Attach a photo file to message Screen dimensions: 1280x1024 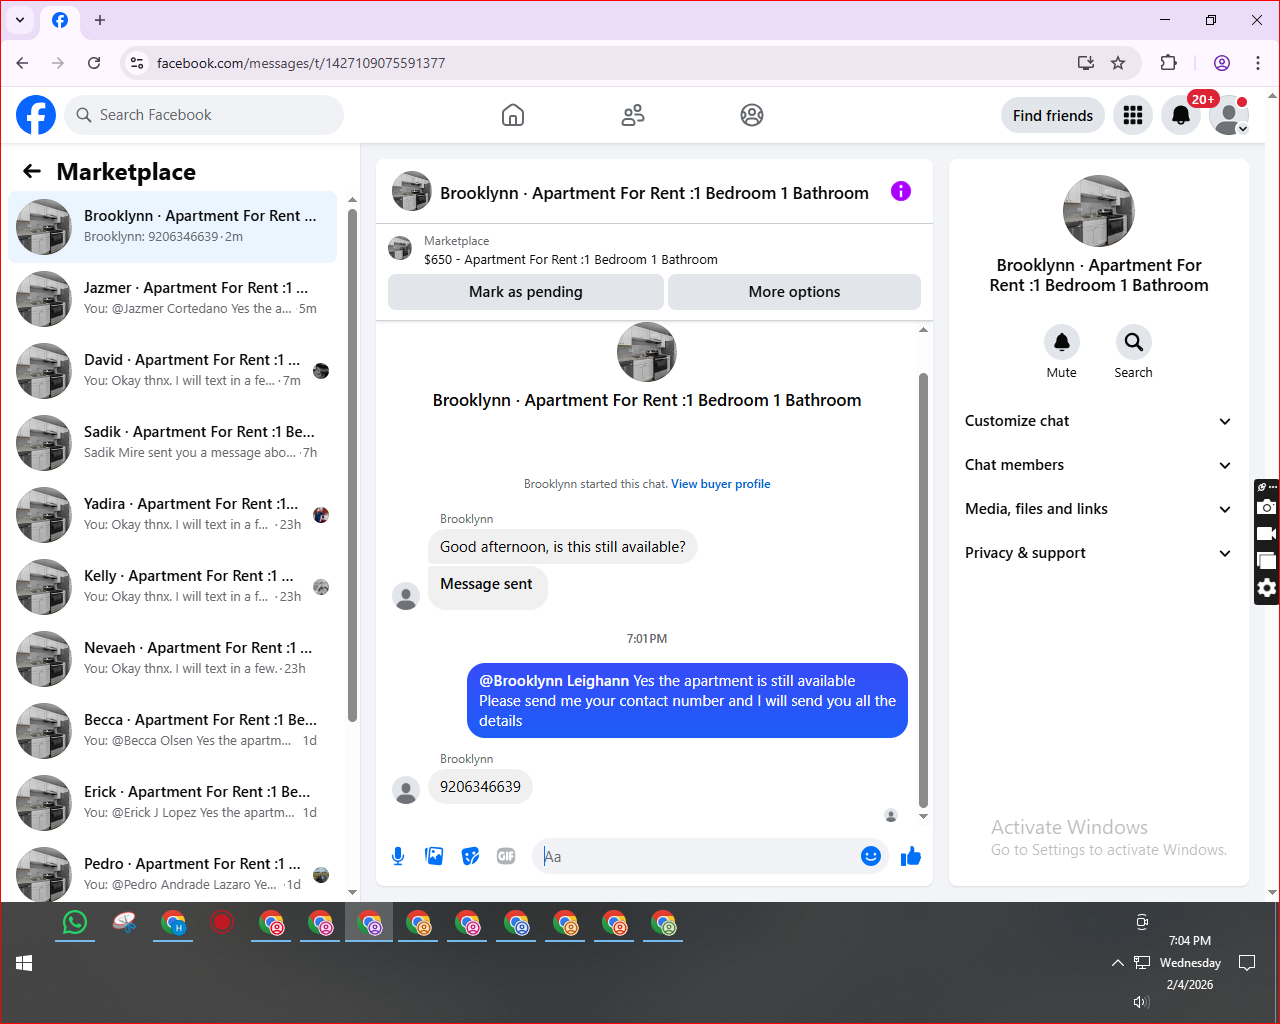pyautogui.click(x=434, y=856)
